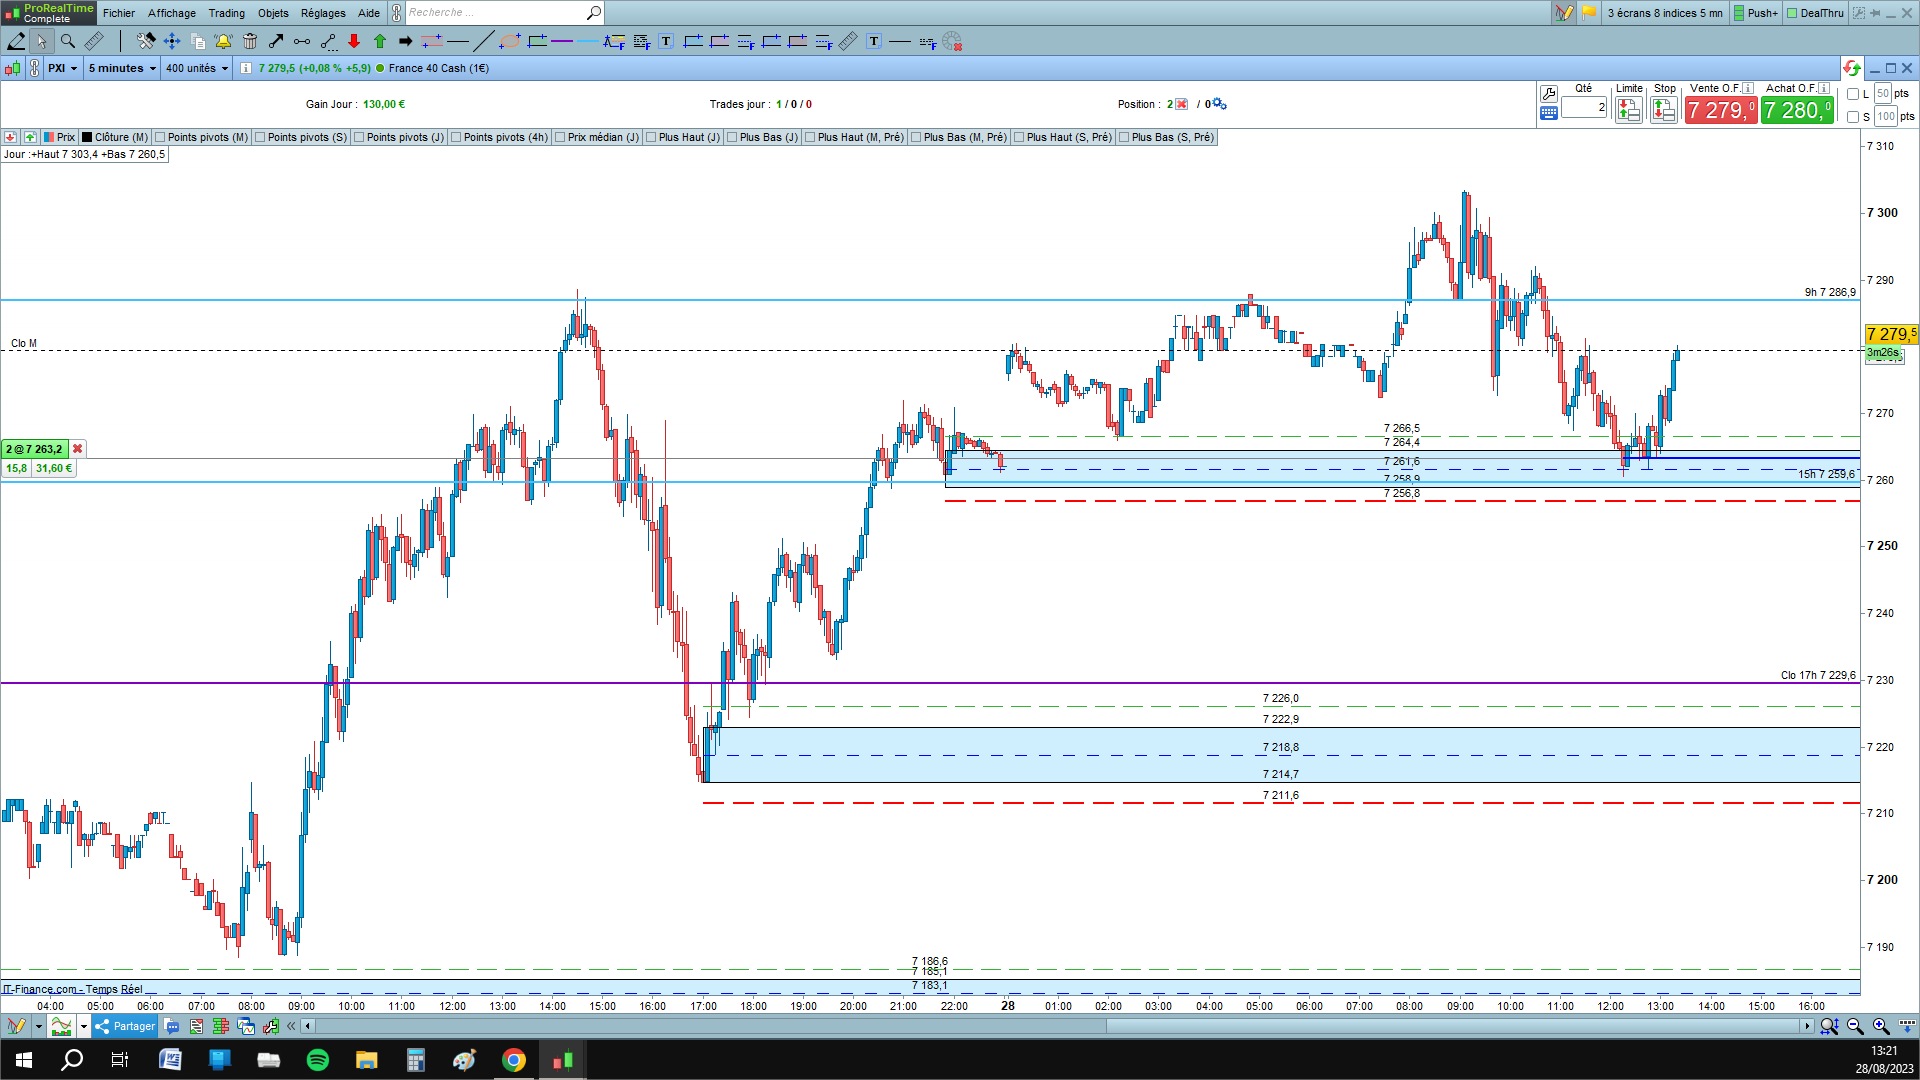Click the Partager share button
1920x1080 pixels.
(x=126, y=1026)
